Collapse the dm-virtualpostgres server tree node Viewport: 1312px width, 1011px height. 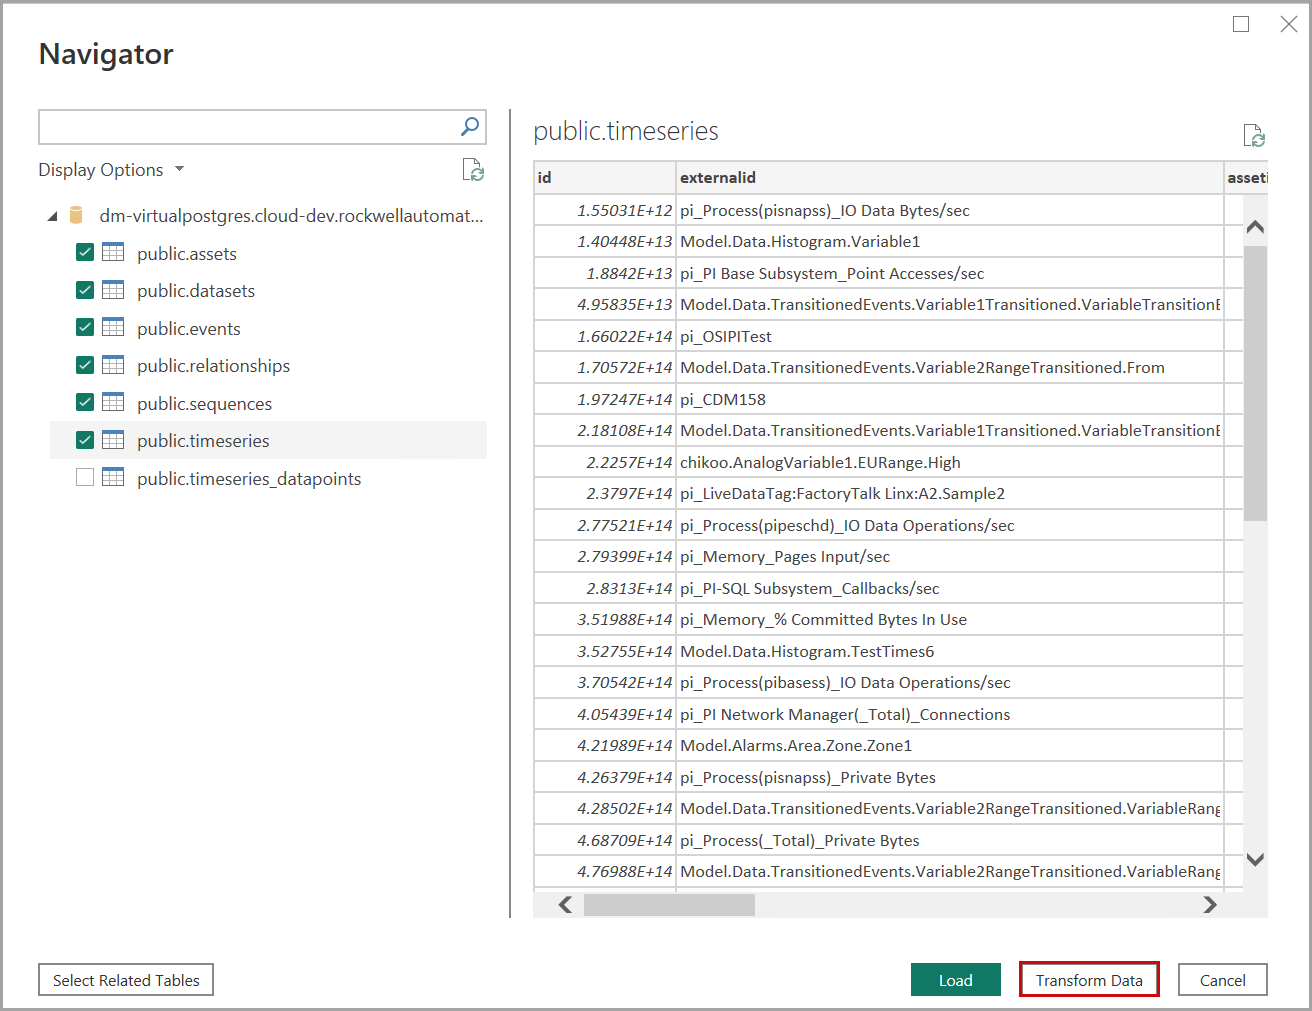coord(52,216)
